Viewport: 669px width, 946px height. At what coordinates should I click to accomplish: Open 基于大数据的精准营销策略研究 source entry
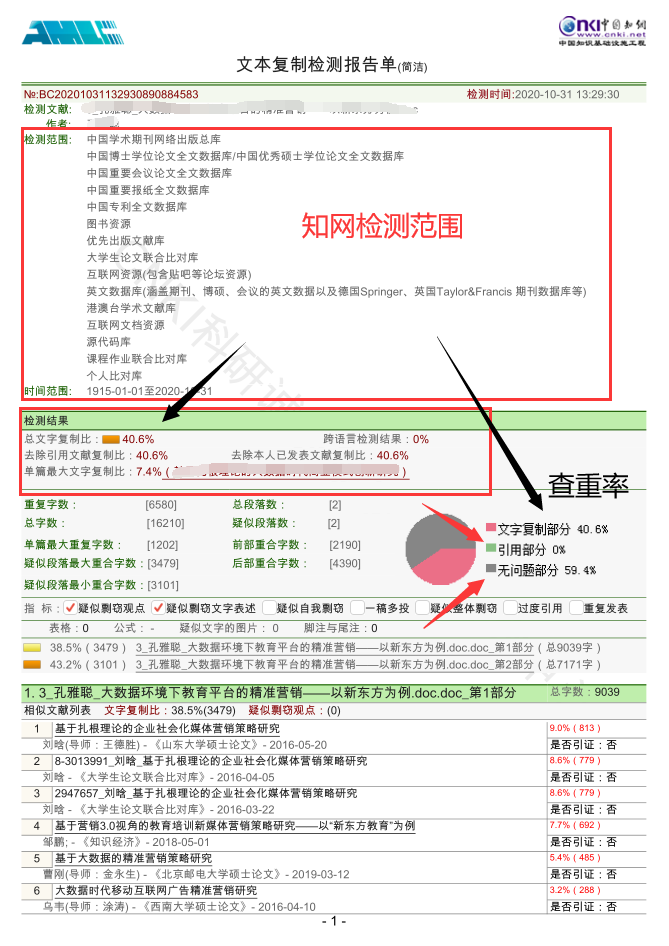(x=133, y=858)
